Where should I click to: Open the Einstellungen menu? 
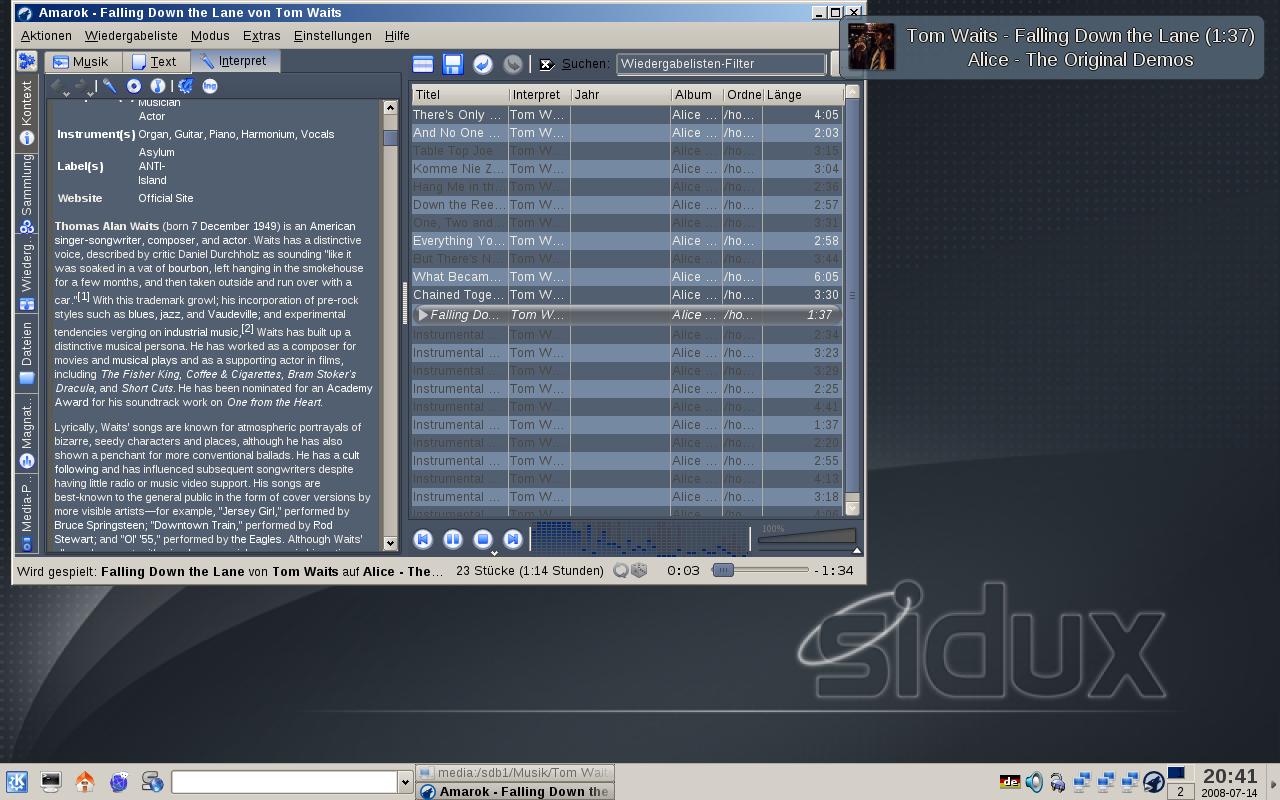pos(332,36)
